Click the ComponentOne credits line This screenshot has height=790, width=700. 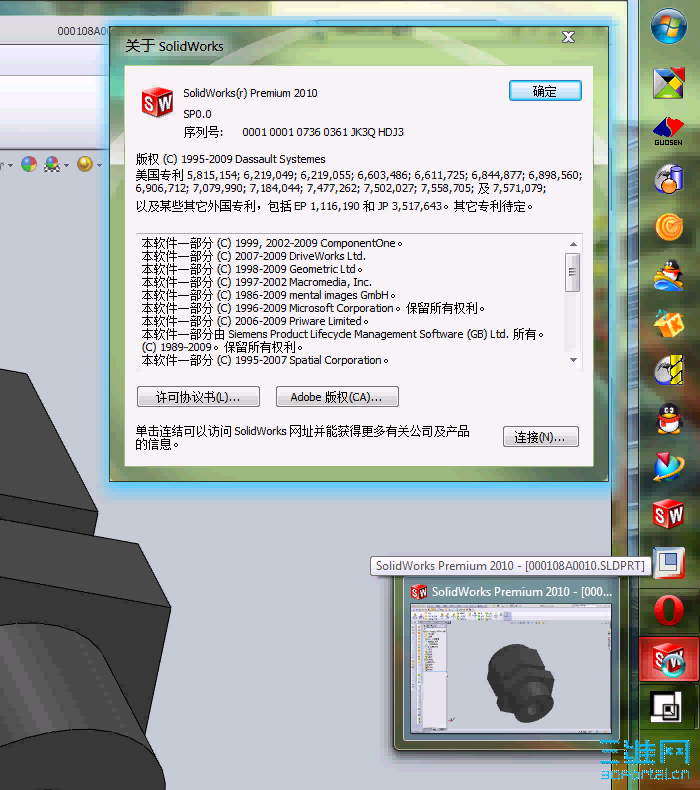[272, 243]
